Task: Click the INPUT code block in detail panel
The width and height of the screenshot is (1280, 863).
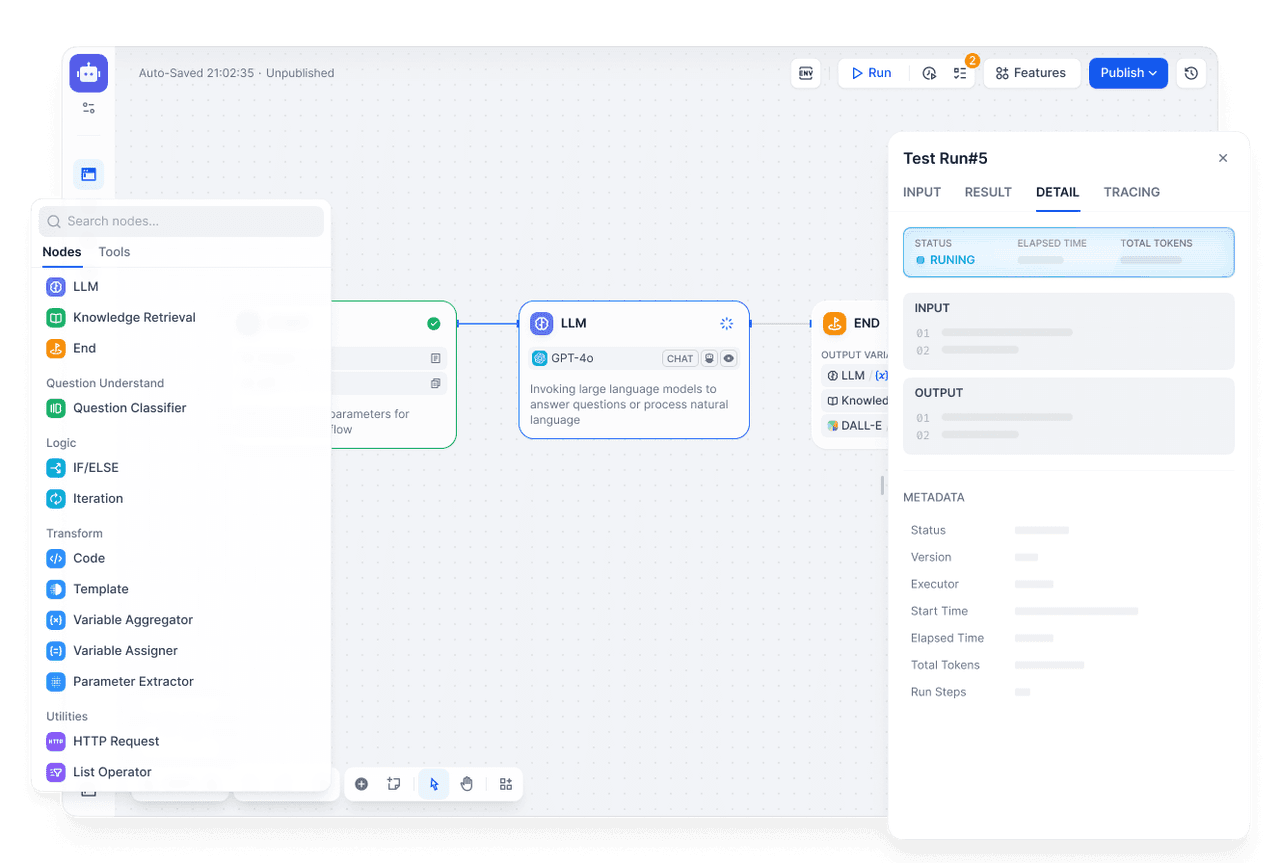Action: (x=1068, y=331)
